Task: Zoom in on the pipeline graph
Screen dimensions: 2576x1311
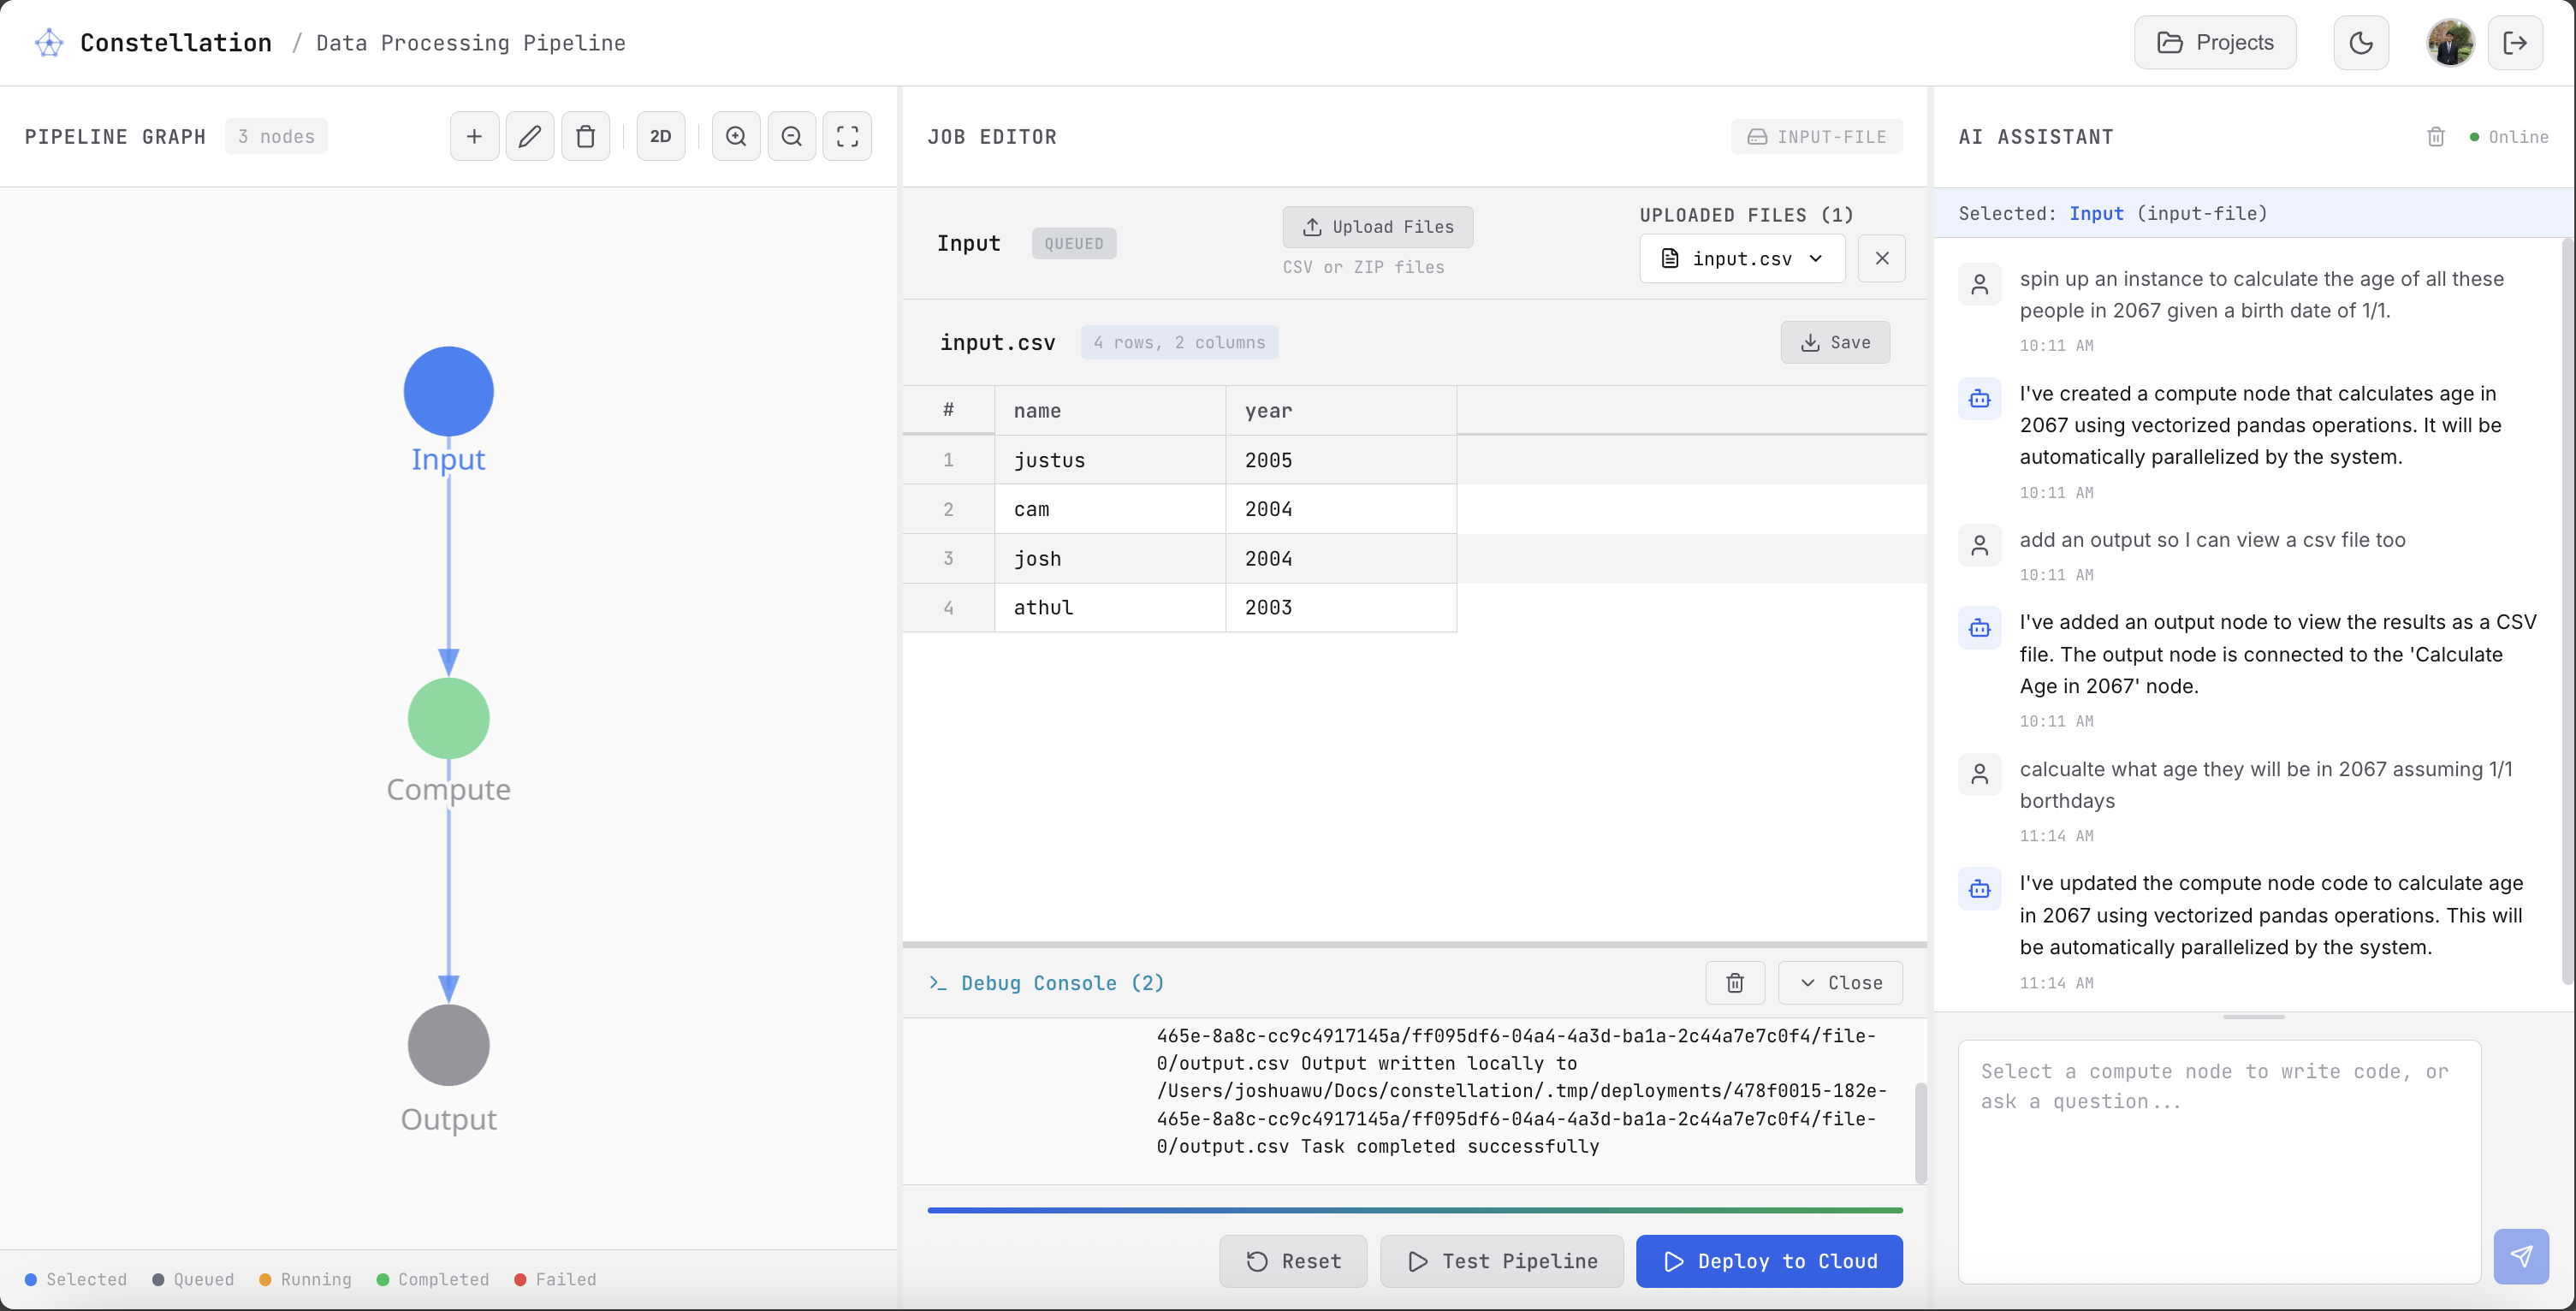Action: [736, 136]
